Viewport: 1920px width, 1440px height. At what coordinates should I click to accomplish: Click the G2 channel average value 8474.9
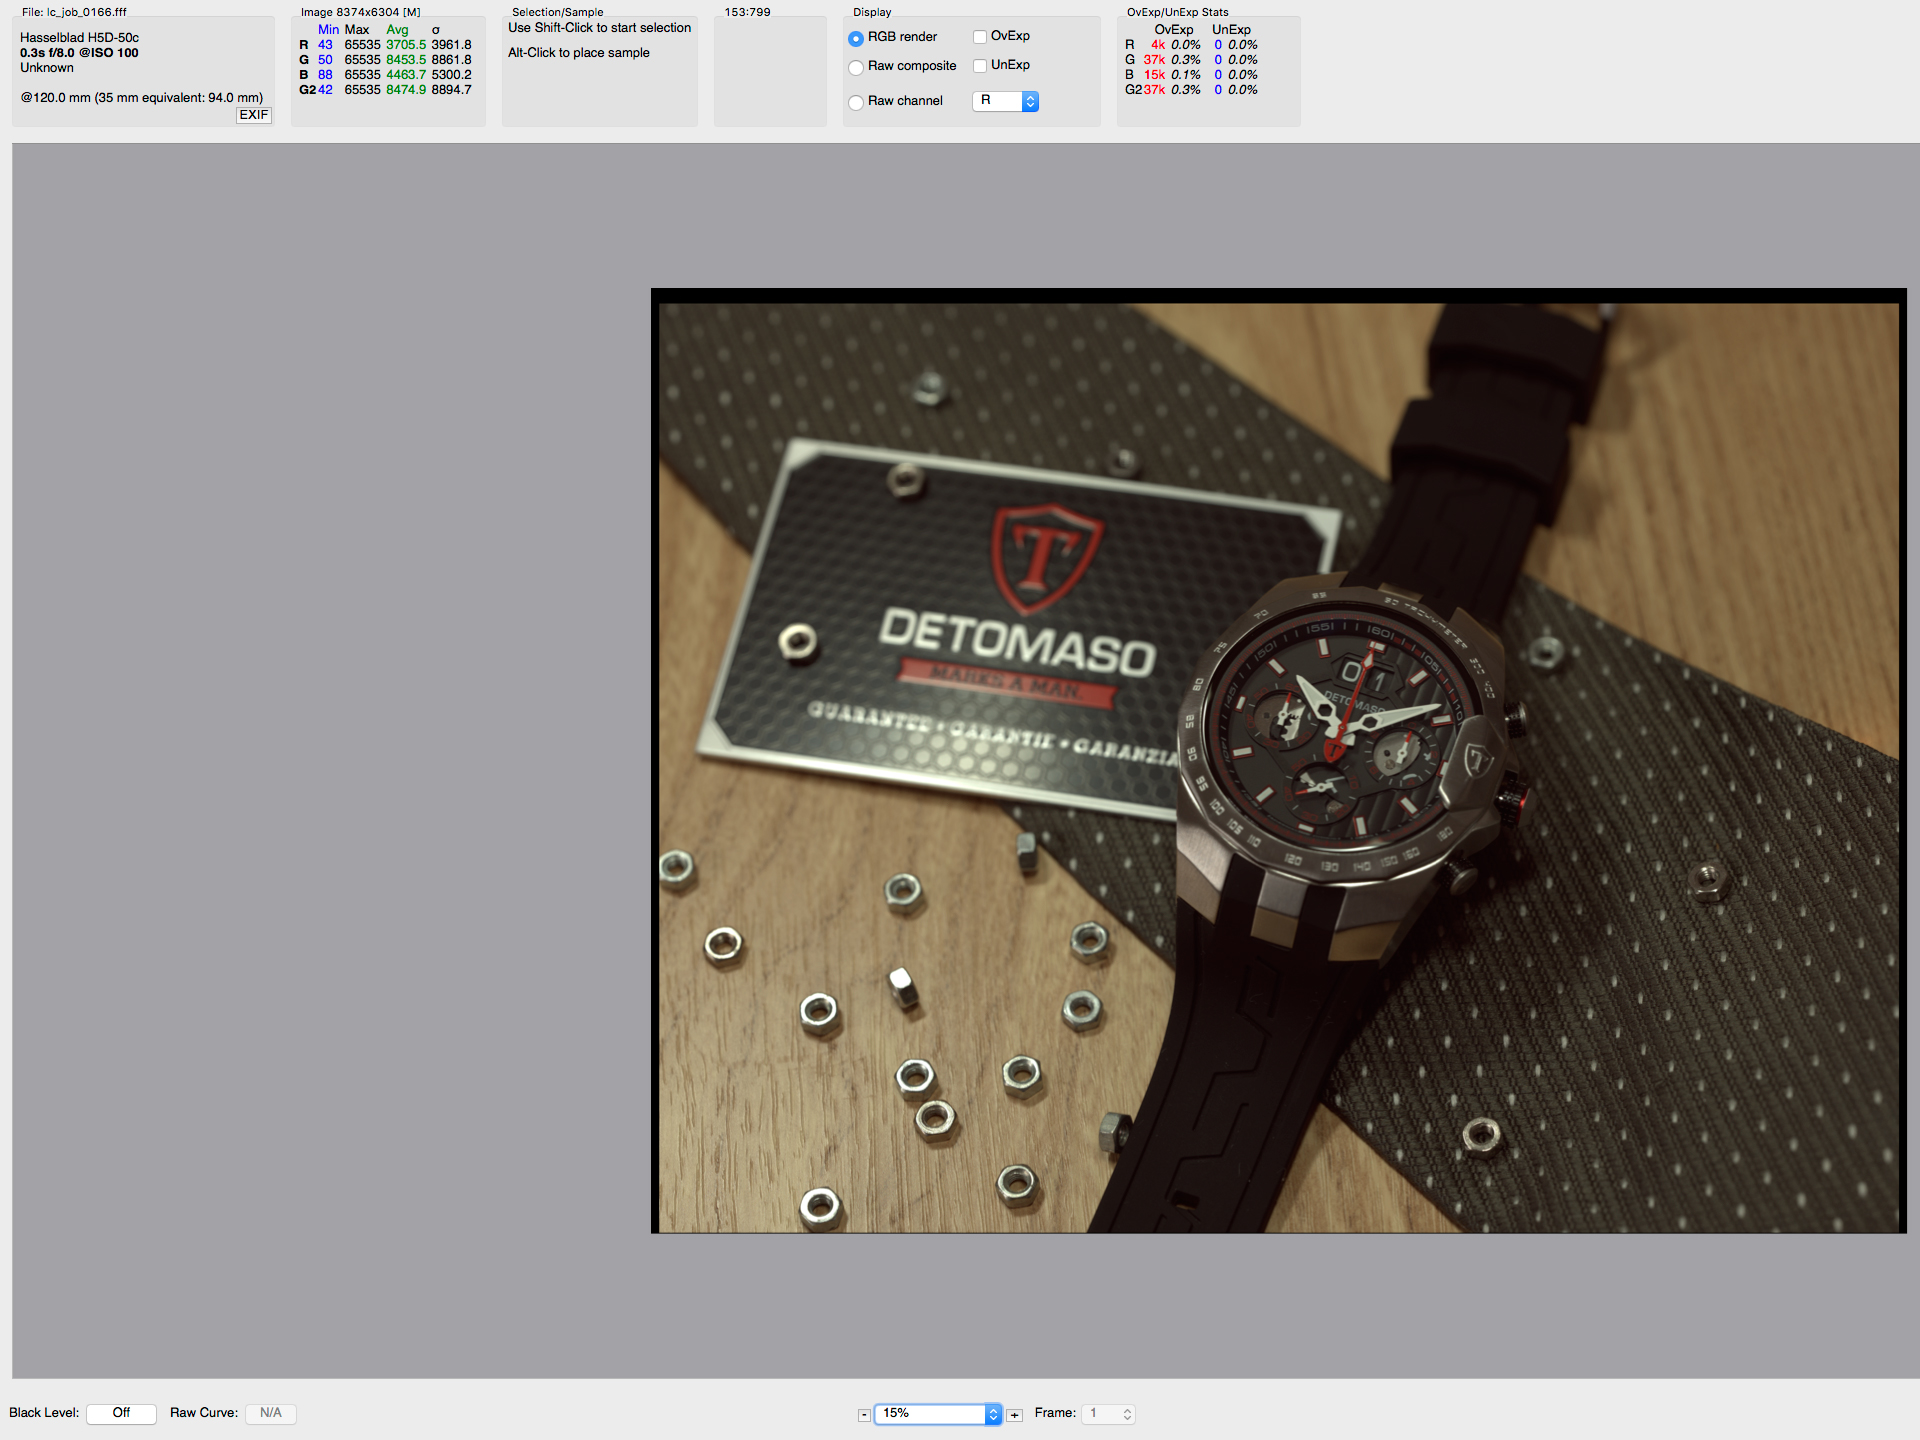click(x=406, y=90)
